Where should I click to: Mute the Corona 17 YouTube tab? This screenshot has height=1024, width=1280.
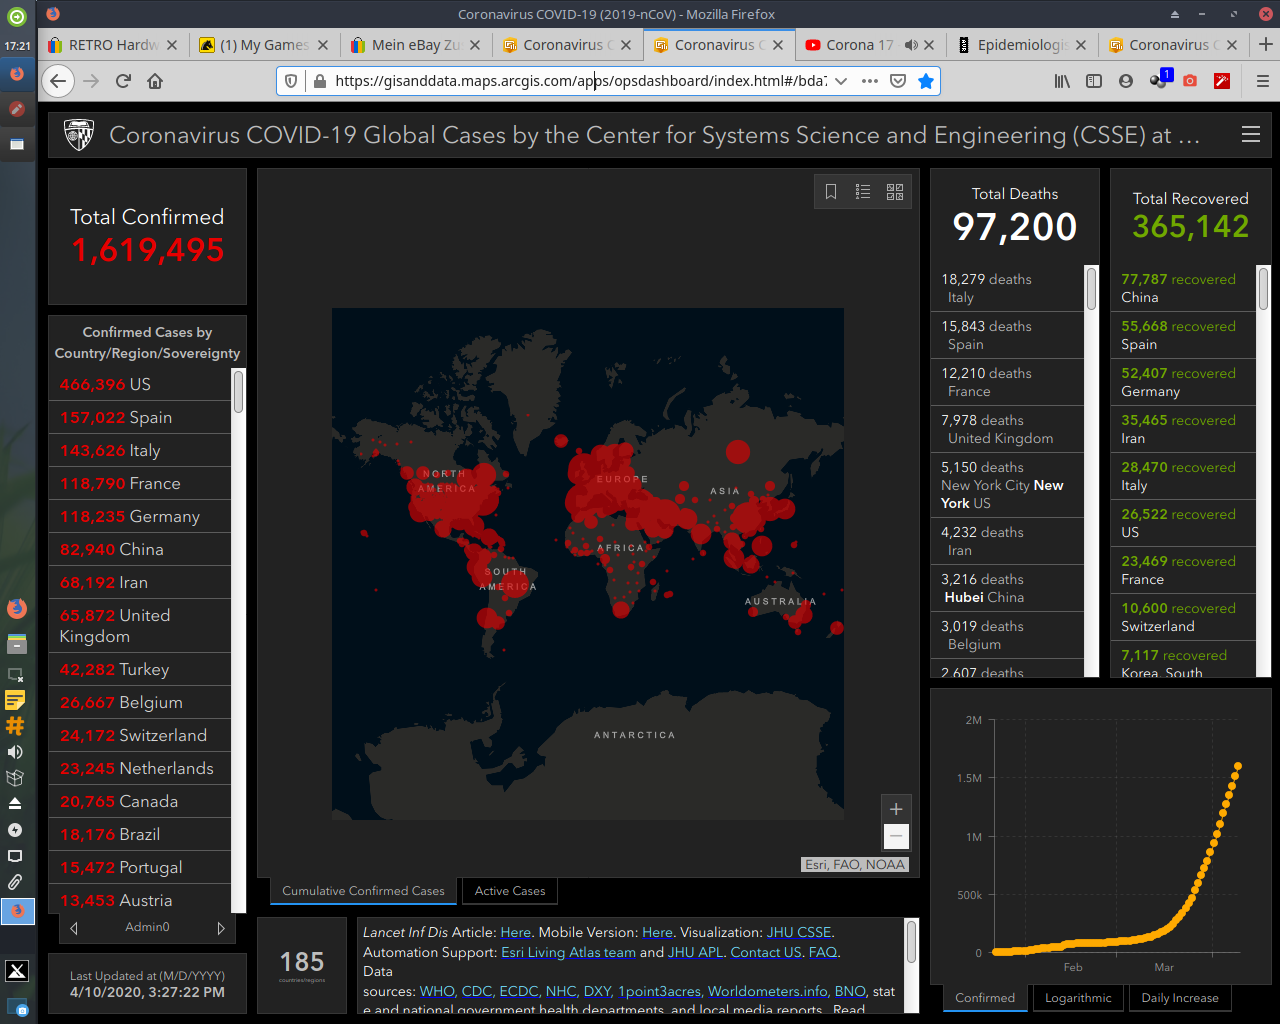click(x=911, y=45)
